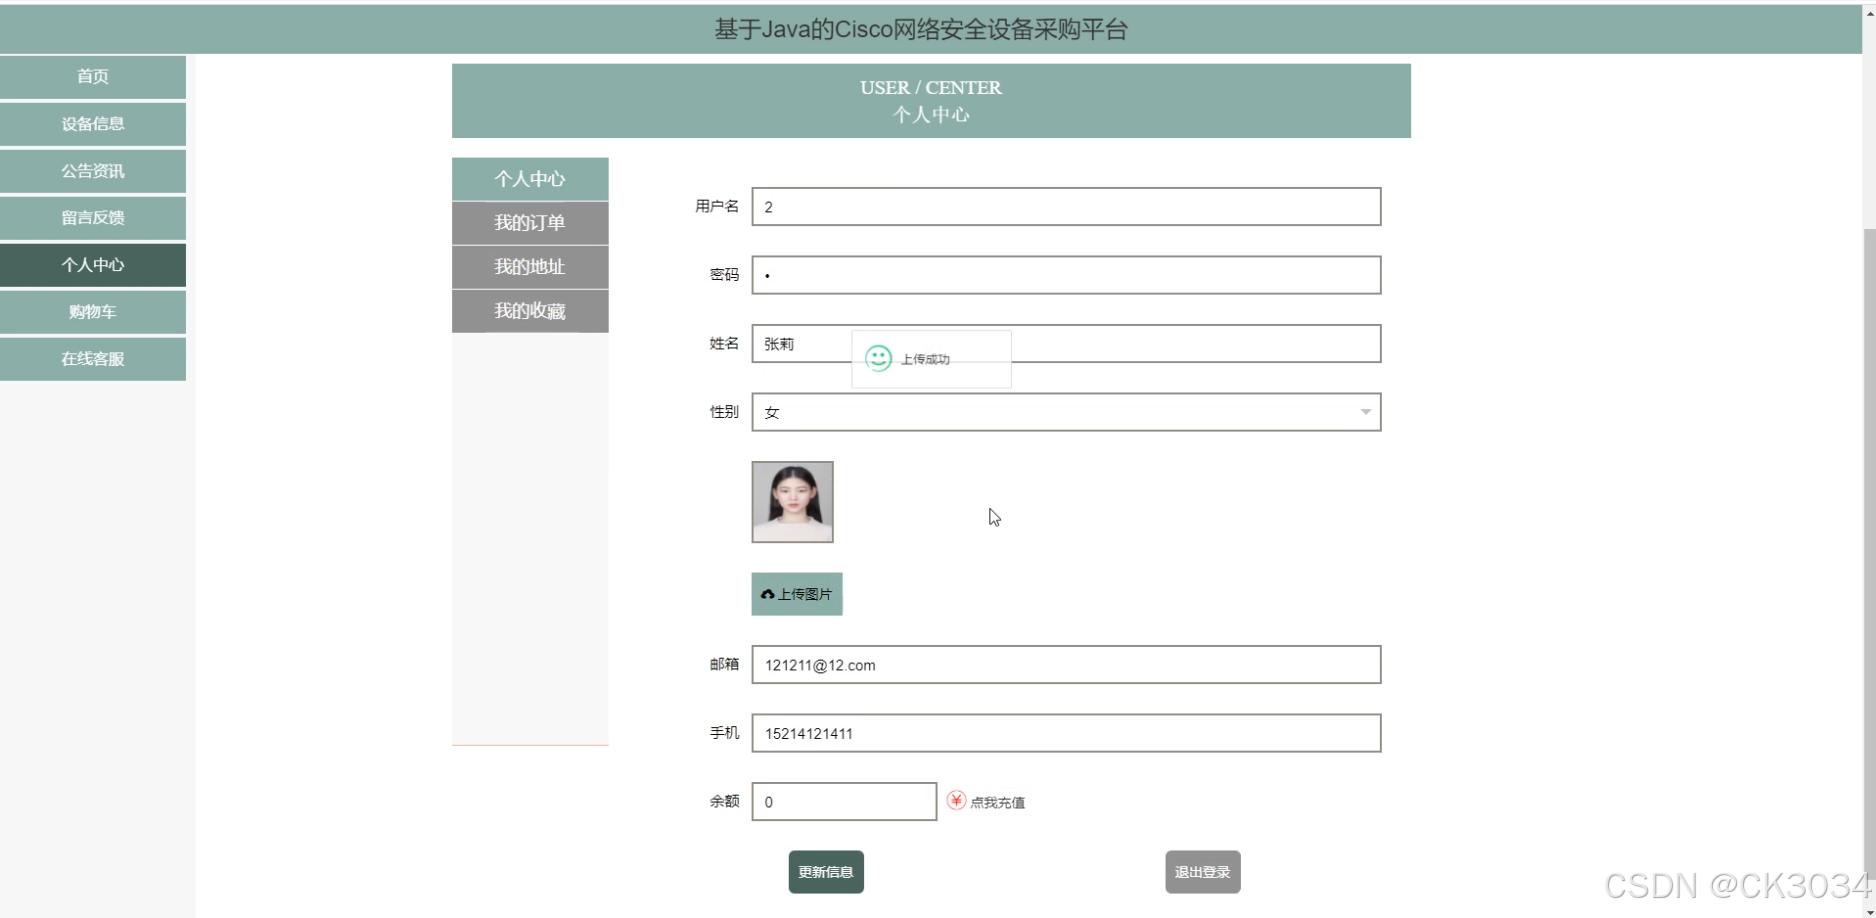
Task: Navigate to 首页 in the sidebar
Action: tap(92, 76)
